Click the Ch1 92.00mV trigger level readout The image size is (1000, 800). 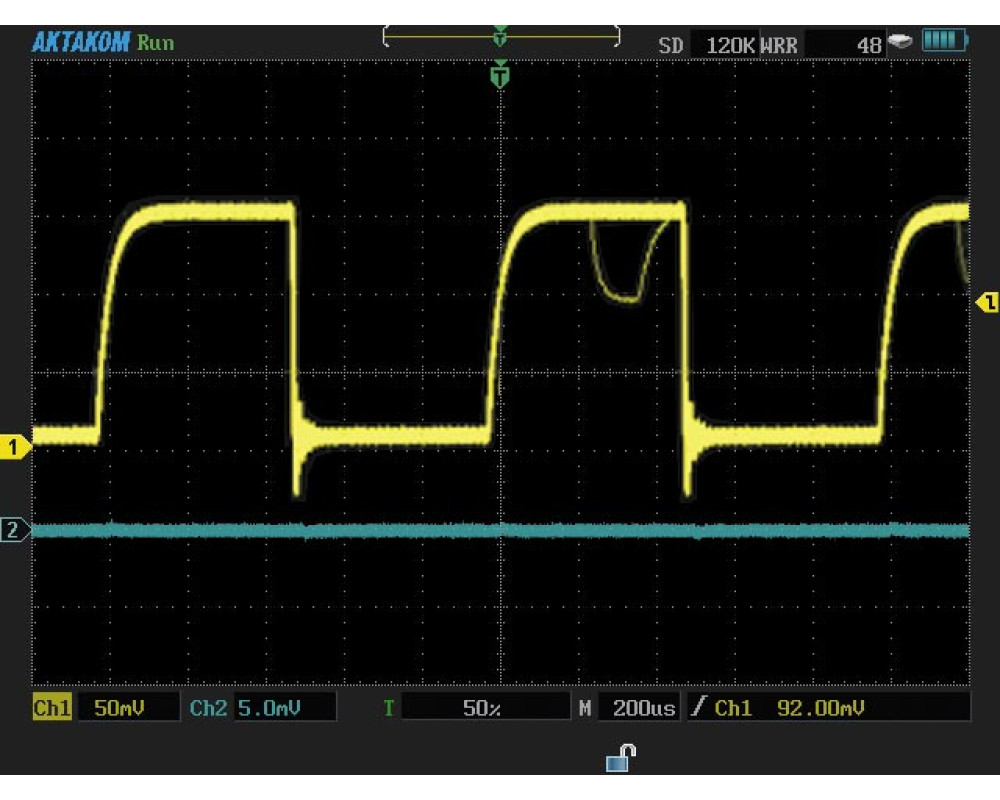[x=820, y=708]
